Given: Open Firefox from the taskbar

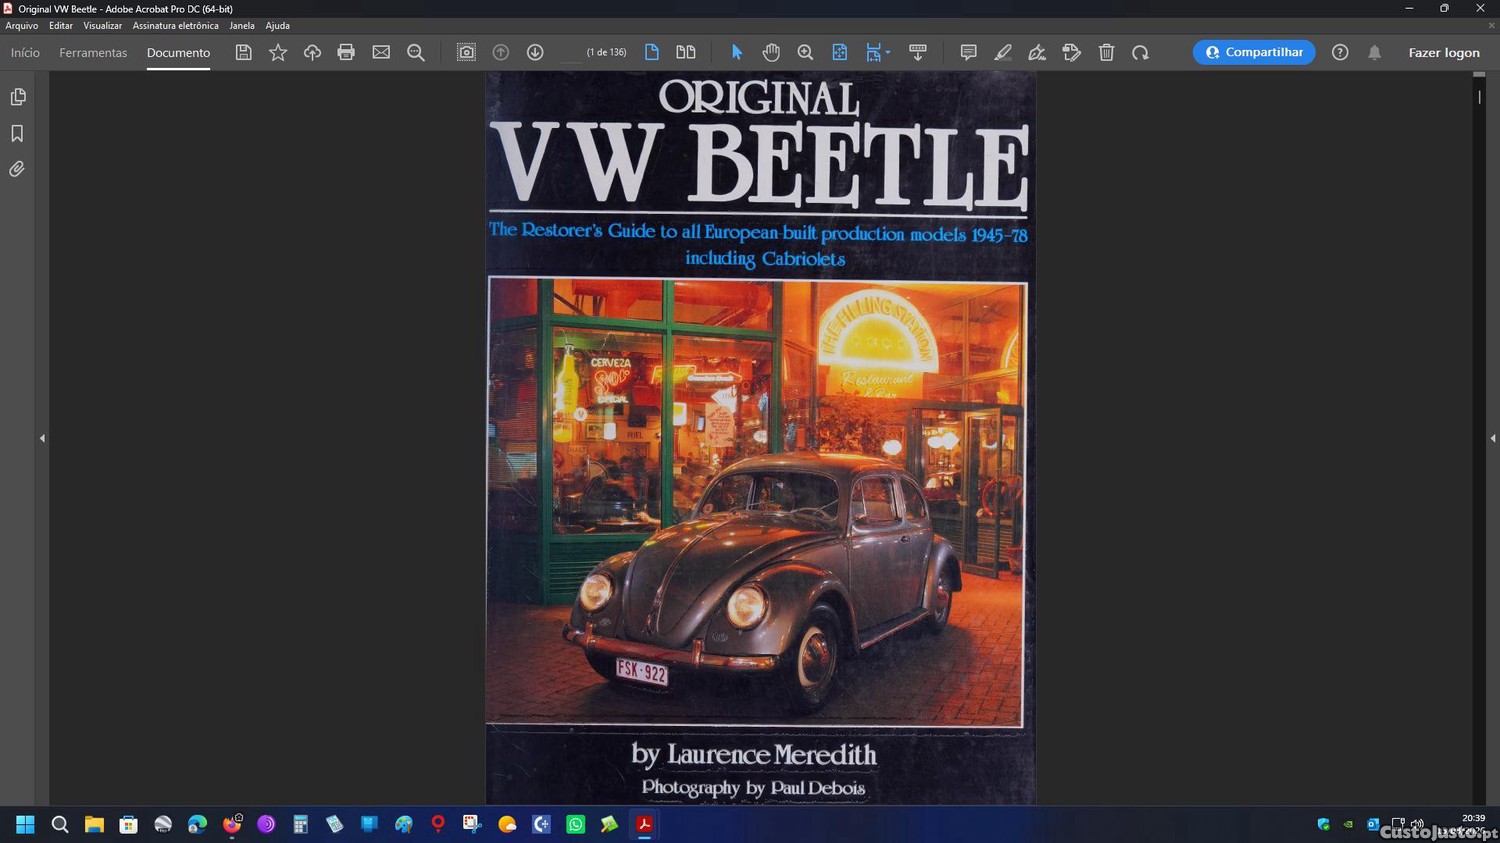Looking at the screenshot, I should 232,824.
